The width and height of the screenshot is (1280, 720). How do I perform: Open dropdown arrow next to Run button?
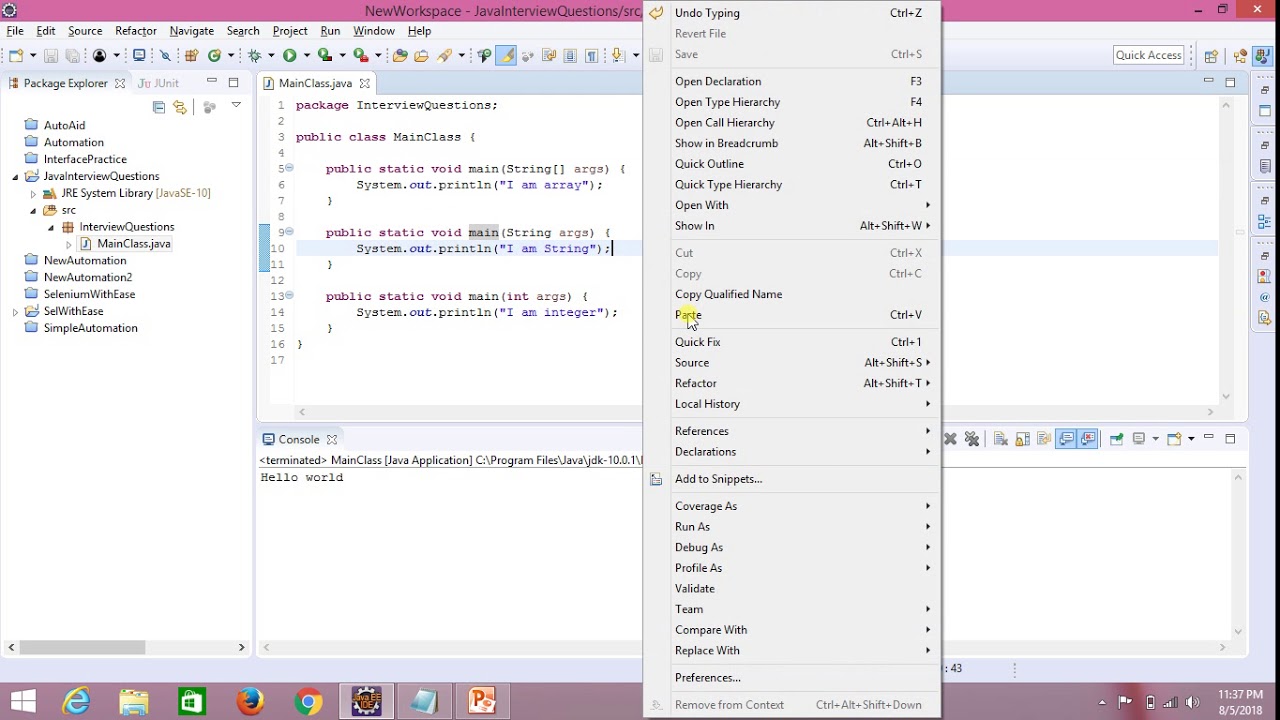[x=306, y=56]
